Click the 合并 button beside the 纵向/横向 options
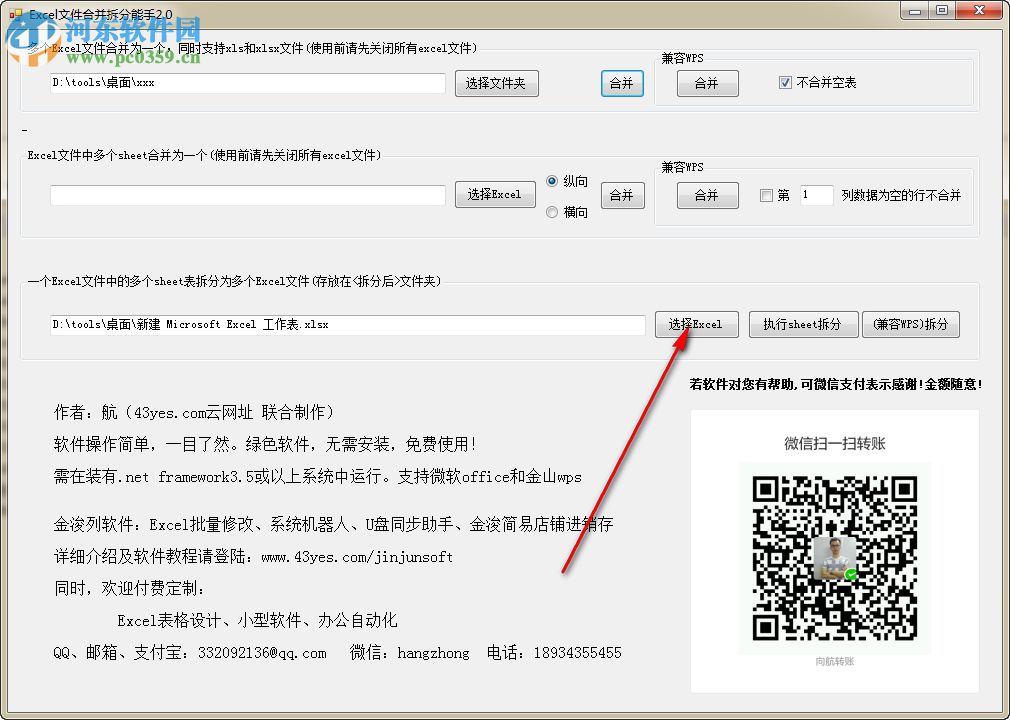 click(622, 195)
